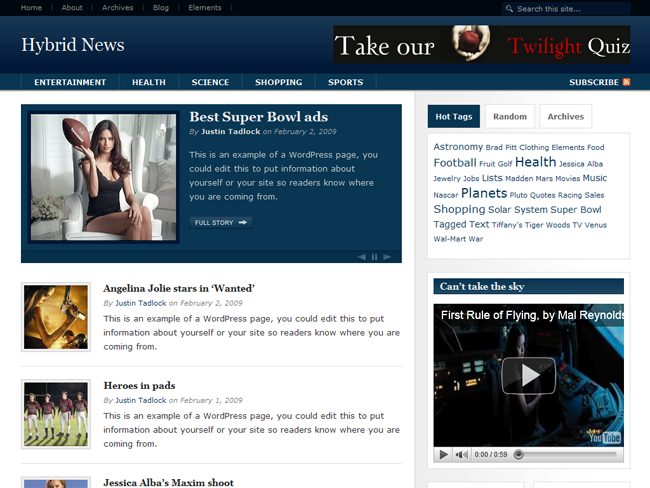Viewport: 650px width, 488px height.
Task: Click Justin Tadlock author under Wanted article
Action: [141, 303]
